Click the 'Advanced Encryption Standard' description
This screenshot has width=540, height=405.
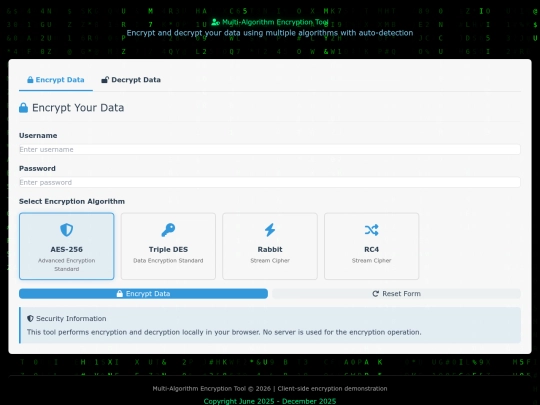click(66, 265)
